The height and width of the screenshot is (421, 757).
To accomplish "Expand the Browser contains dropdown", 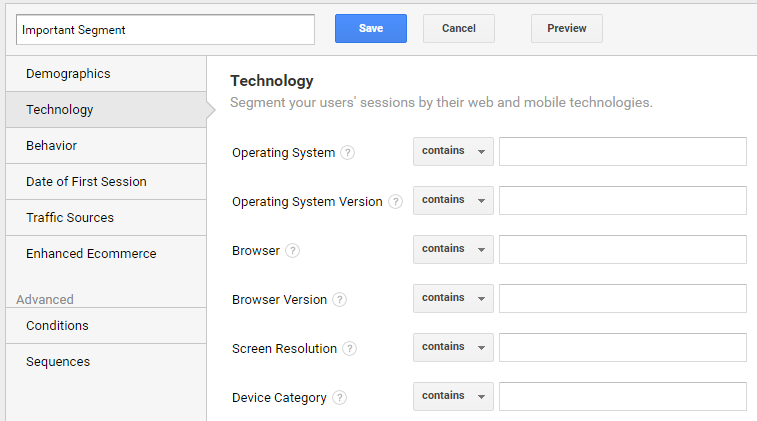I will [x=453, y=249].
